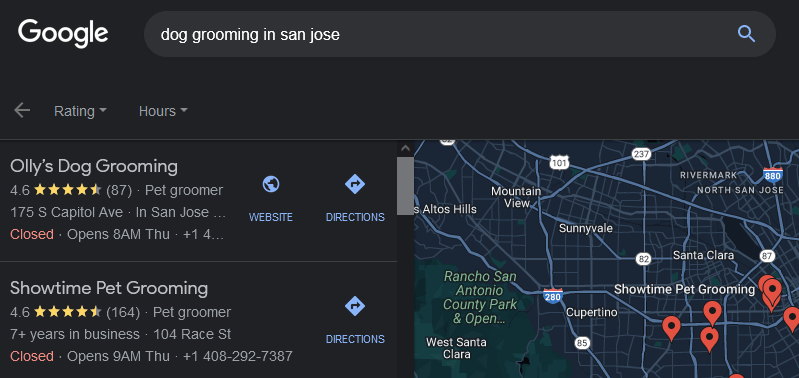Click the scrollbar up arrow in results list
Image resolution: width=799 pixels, height=378 pixels.
click(405, 148)
